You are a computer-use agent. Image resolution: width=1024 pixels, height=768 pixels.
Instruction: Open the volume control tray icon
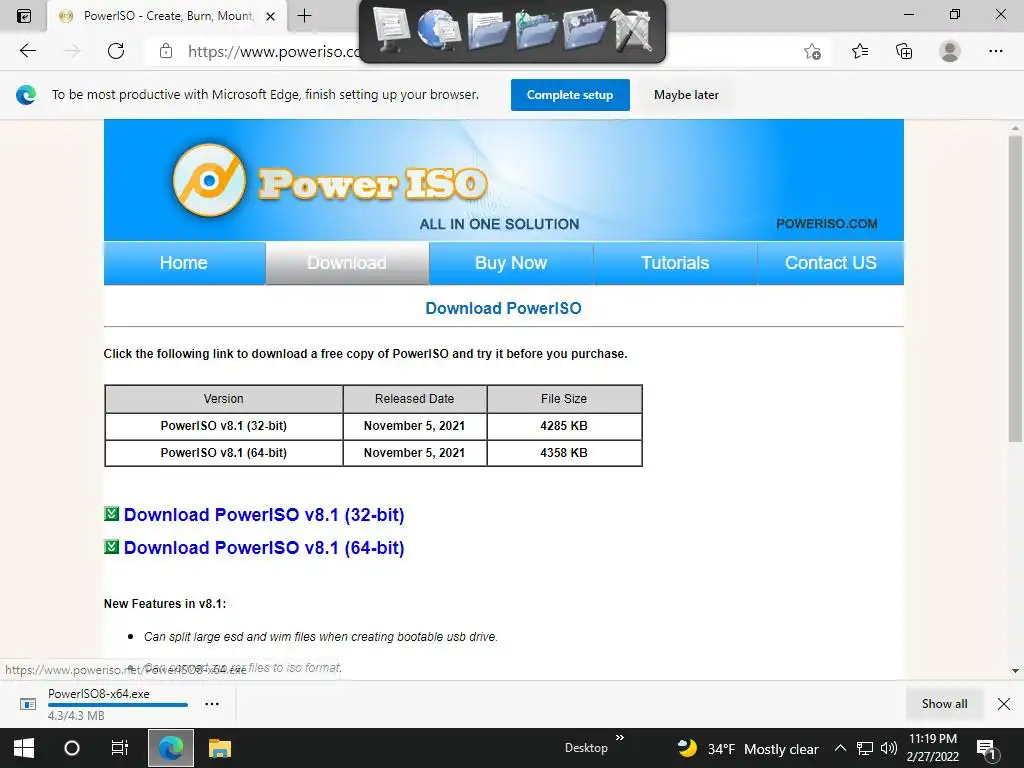[888, 748]
